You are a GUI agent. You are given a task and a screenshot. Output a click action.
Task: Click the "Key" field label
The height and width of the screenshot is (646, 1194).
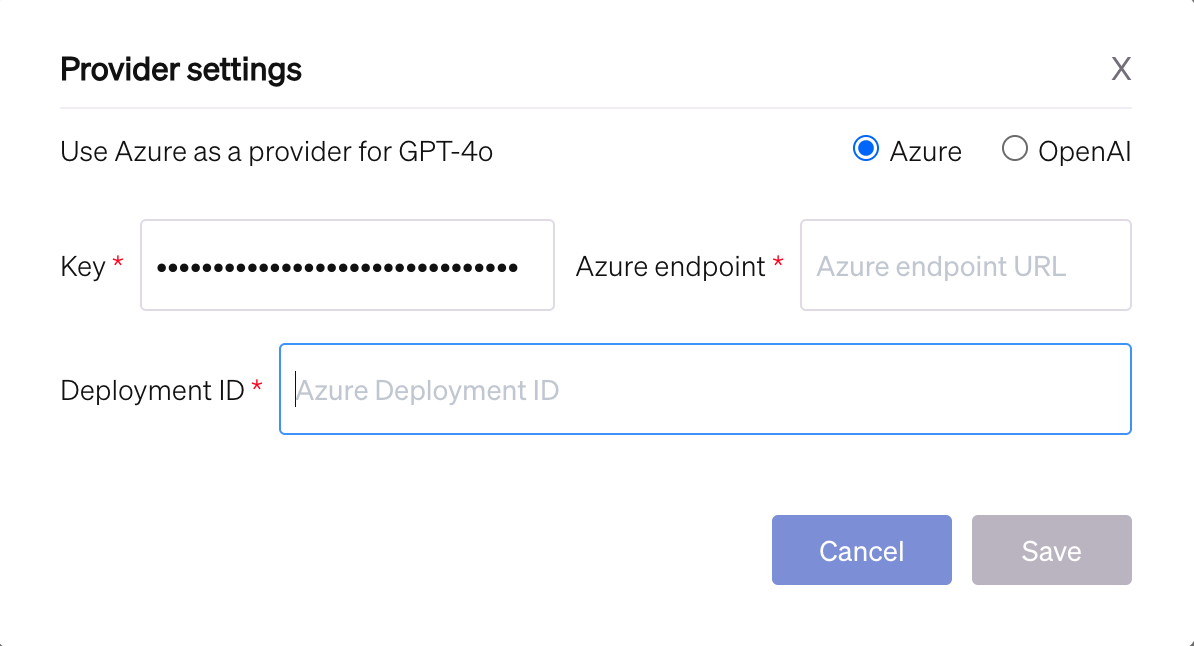pos(83,267)
